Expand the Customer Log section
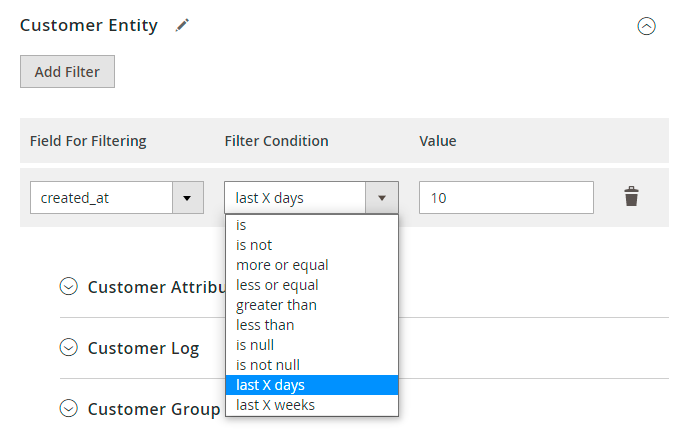 tap(69, 347)
